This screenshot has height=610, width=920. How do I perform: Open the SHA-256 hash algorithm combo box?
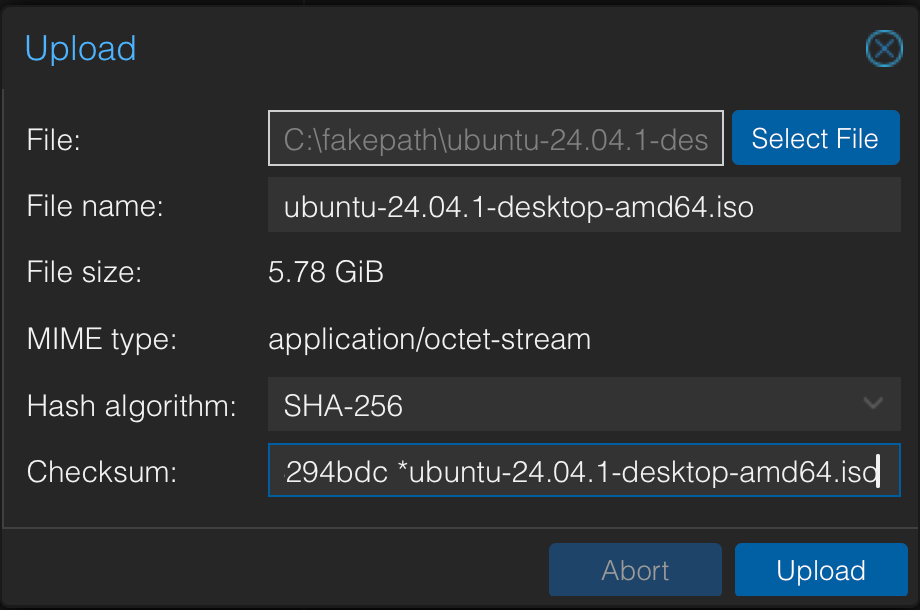pos(560,404)
